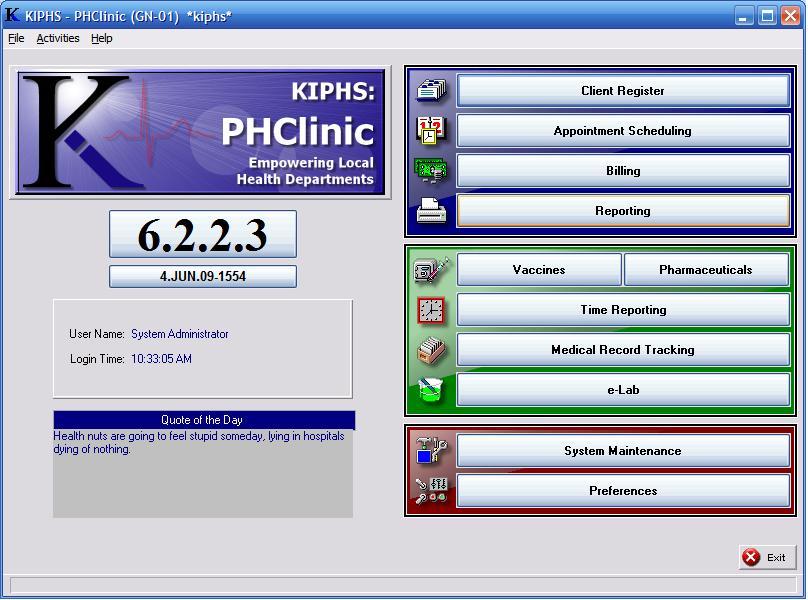Maximize the KIPHS PHClinic window
The image size is (808, 600).
click(x=767, y=16)
